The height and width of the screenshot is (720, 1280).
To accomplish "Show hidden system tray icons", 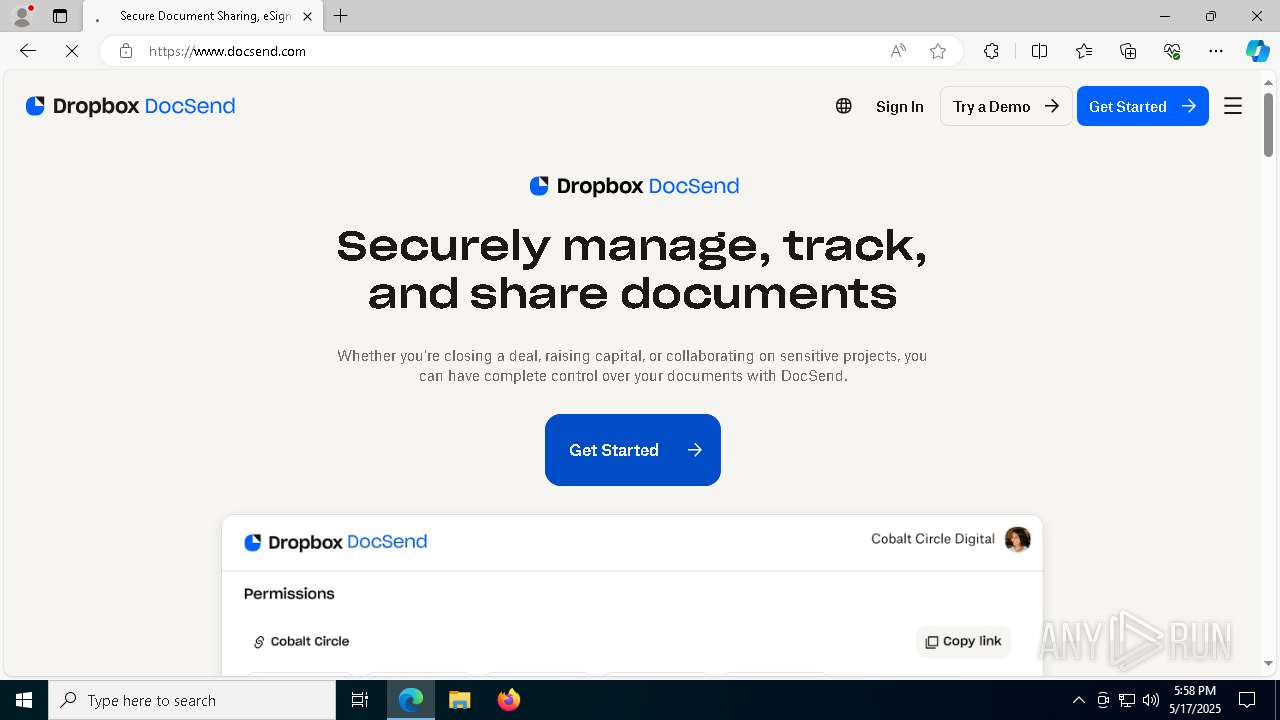I will click(x=1078, y=700).
